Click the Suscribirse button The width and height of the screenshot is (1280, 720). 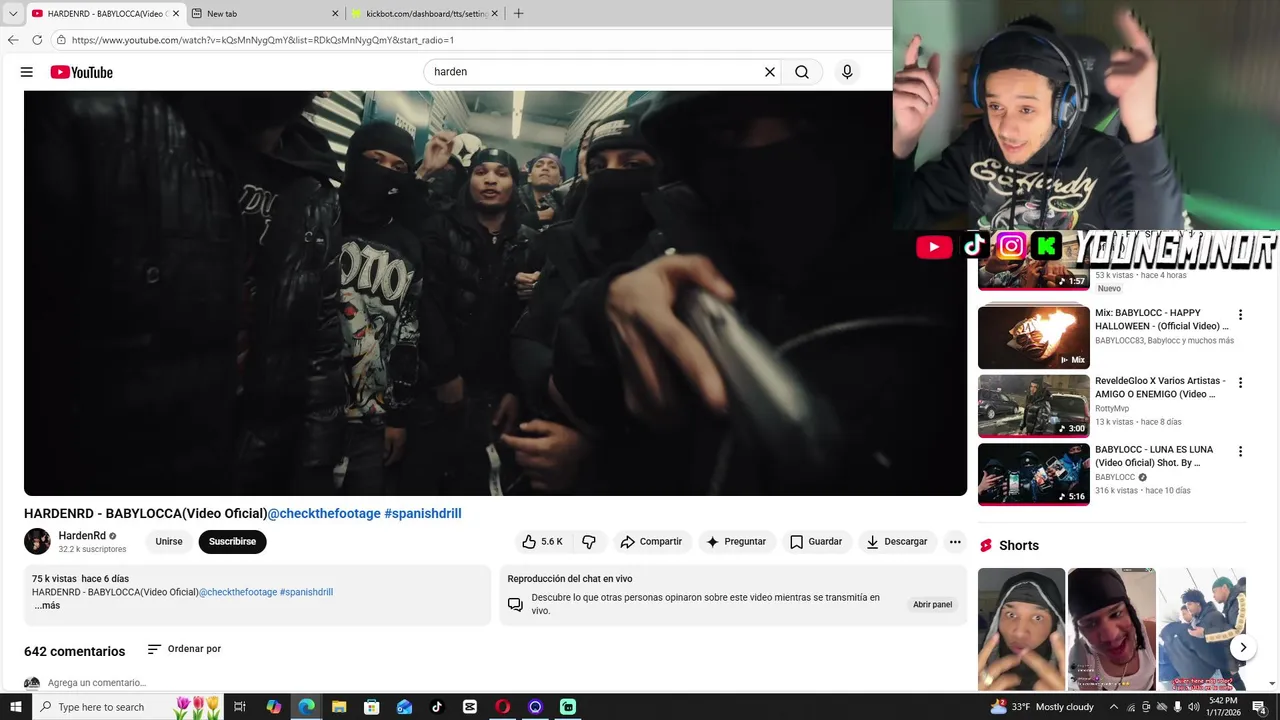(232, 542)
